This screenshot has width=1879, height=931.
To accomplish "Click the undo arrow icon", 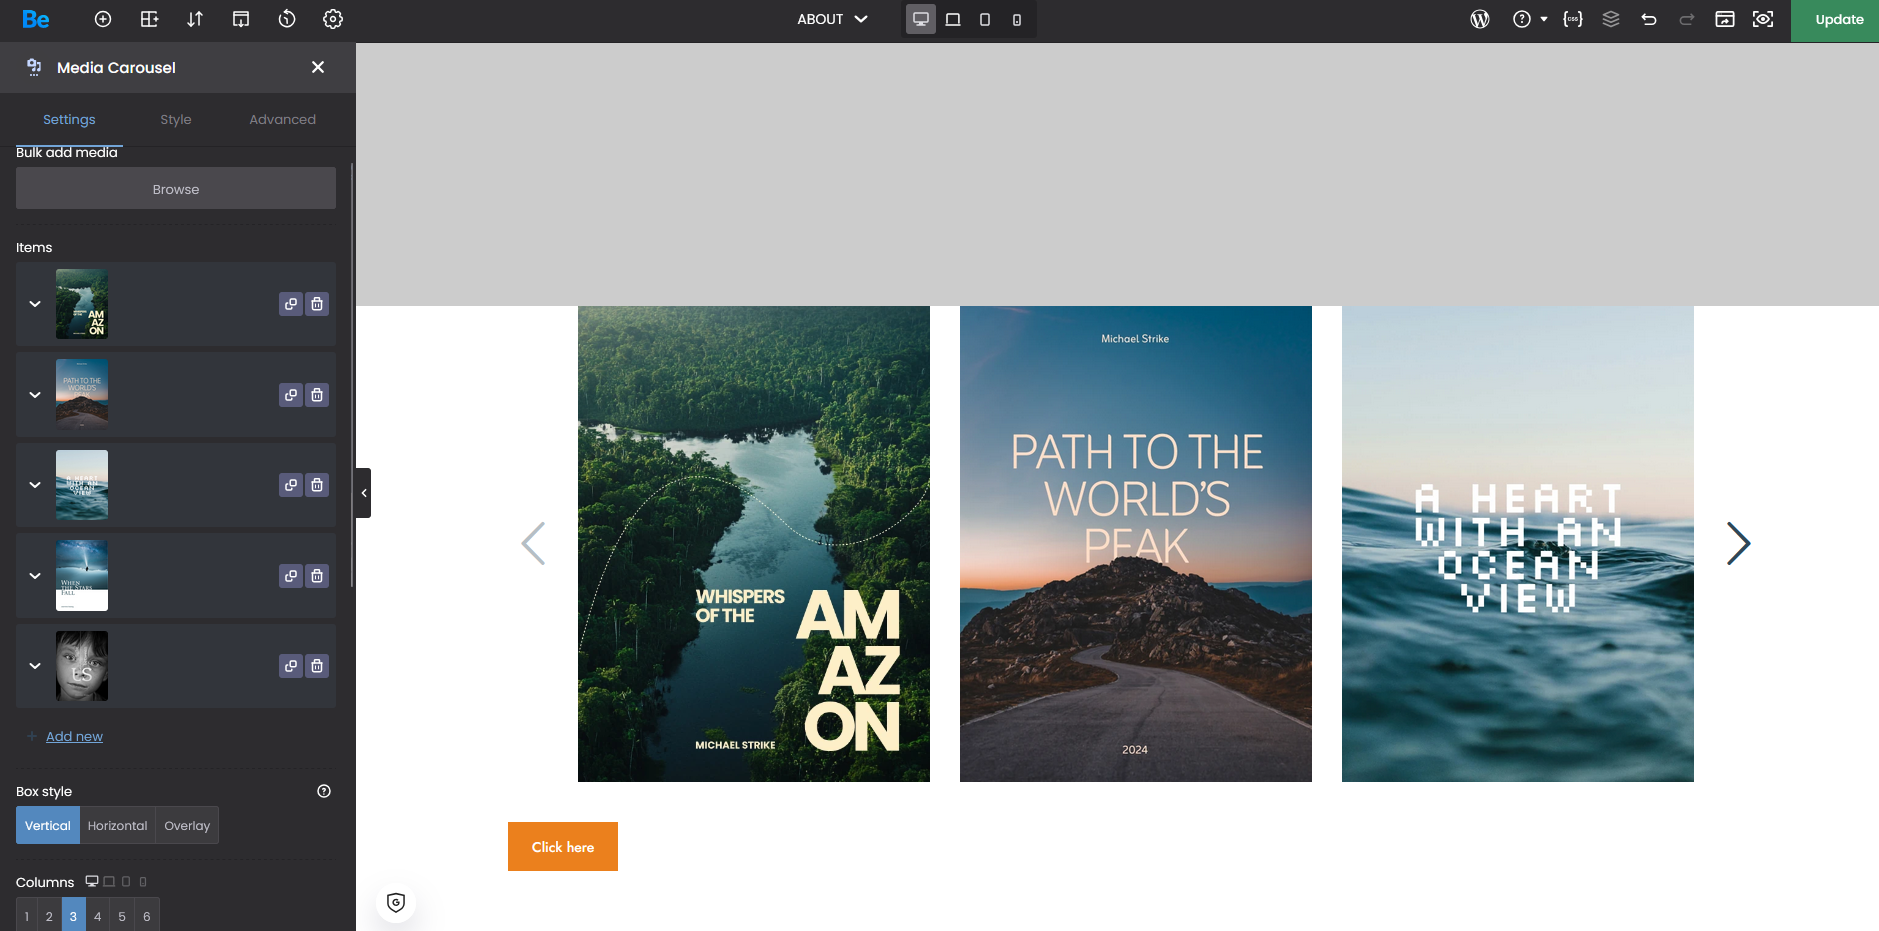I will [1649, 19].
